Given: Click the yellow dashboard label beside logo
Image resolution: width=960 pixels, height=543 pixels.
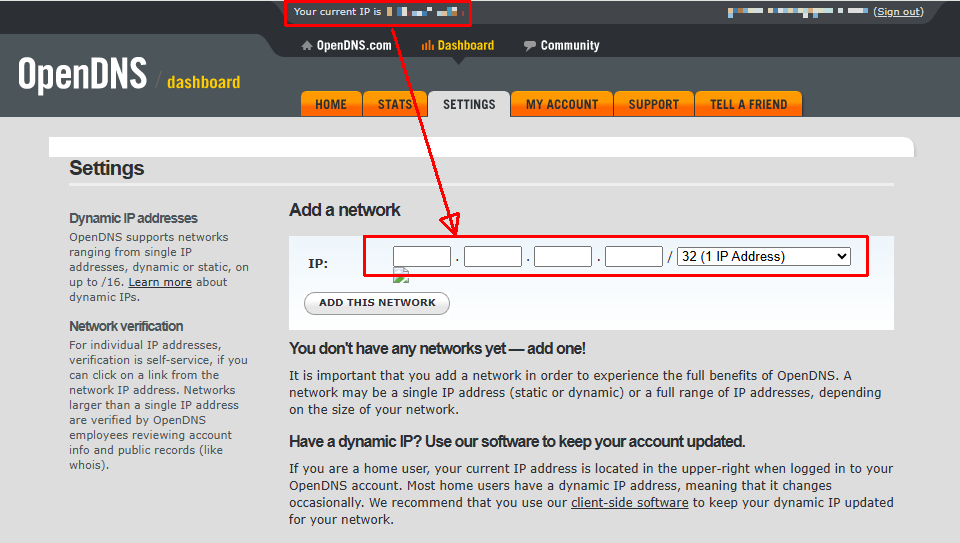Looking at the screenshot, I should click(203, 82).
